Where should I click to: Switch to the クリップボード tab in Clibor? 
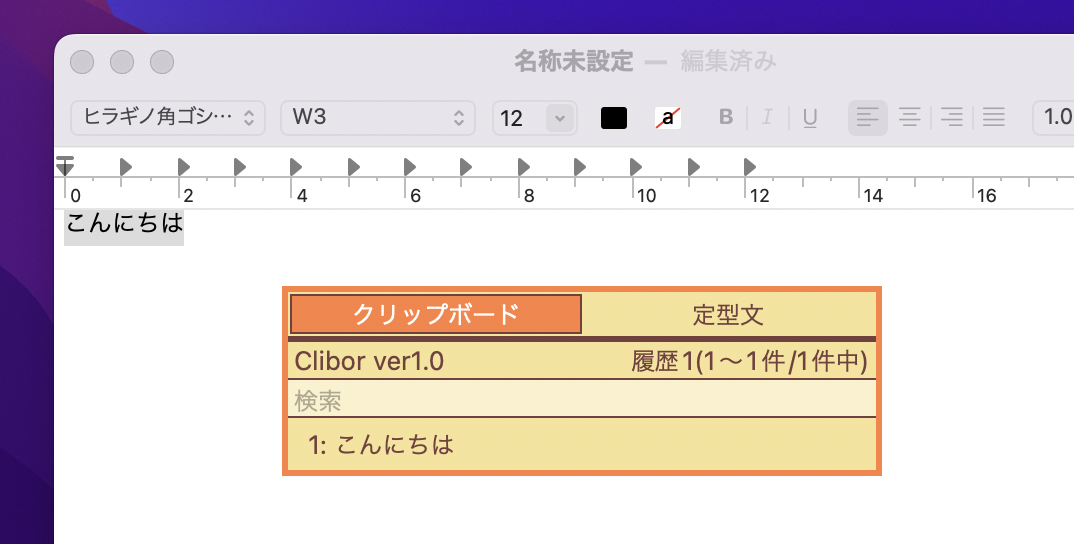pos(436,314)
